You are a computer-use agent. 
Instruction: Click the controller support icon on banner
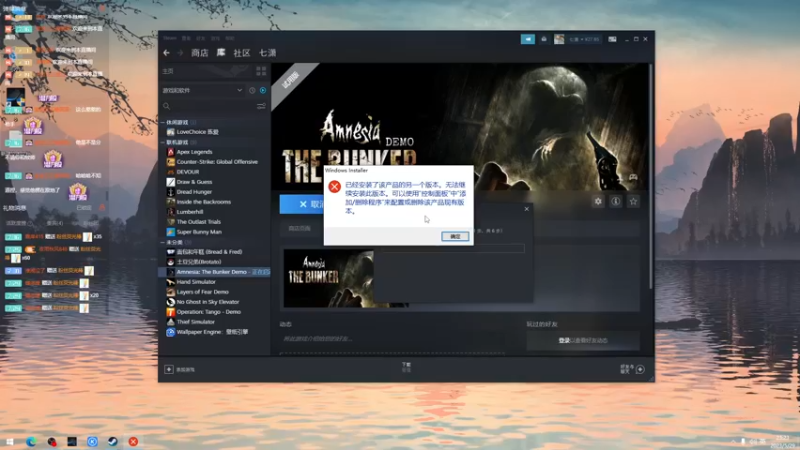(633, 177)
